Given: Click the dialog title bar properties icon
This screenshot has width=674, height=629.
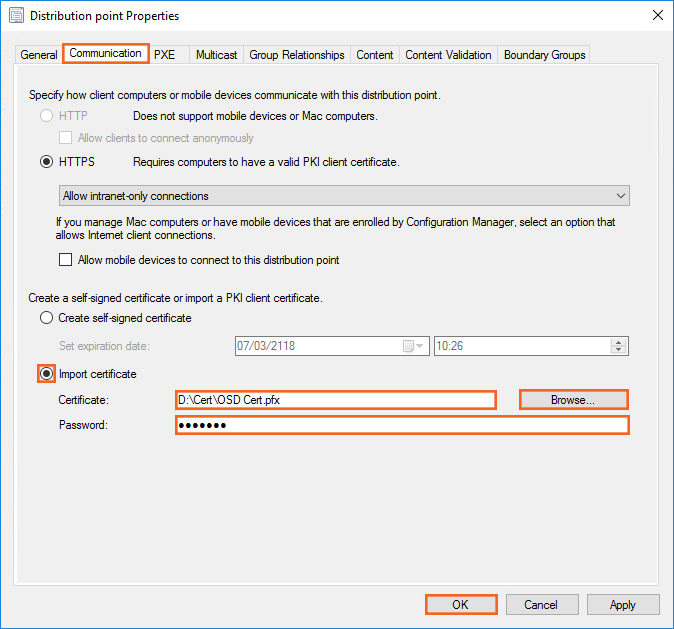Looking at the screenshot, I should pos(16,15).
